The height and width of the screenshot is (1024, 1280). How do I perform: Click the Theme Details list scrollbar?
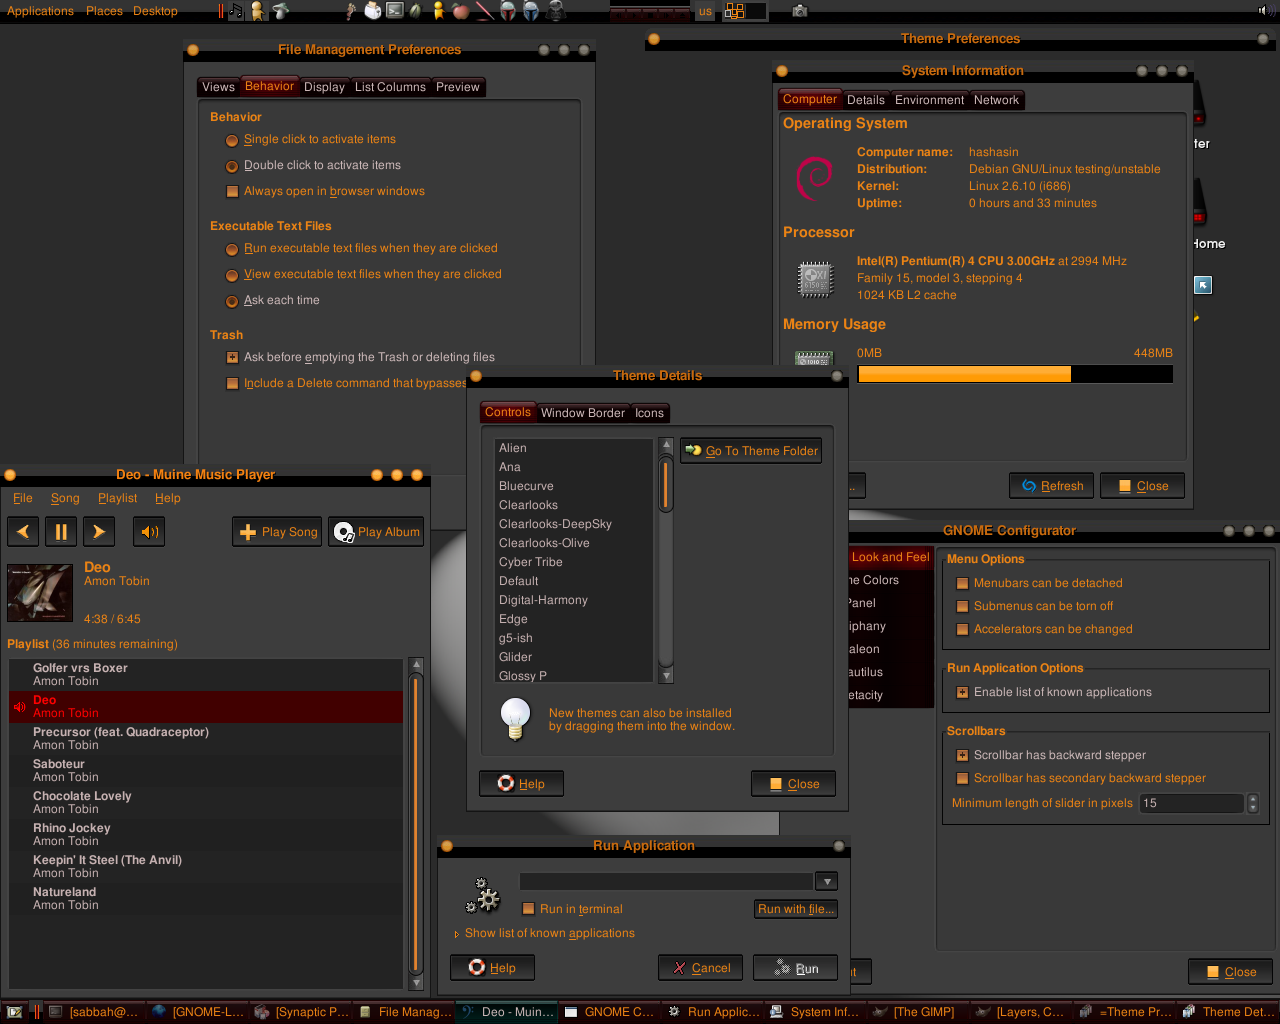tap(666, 561)
